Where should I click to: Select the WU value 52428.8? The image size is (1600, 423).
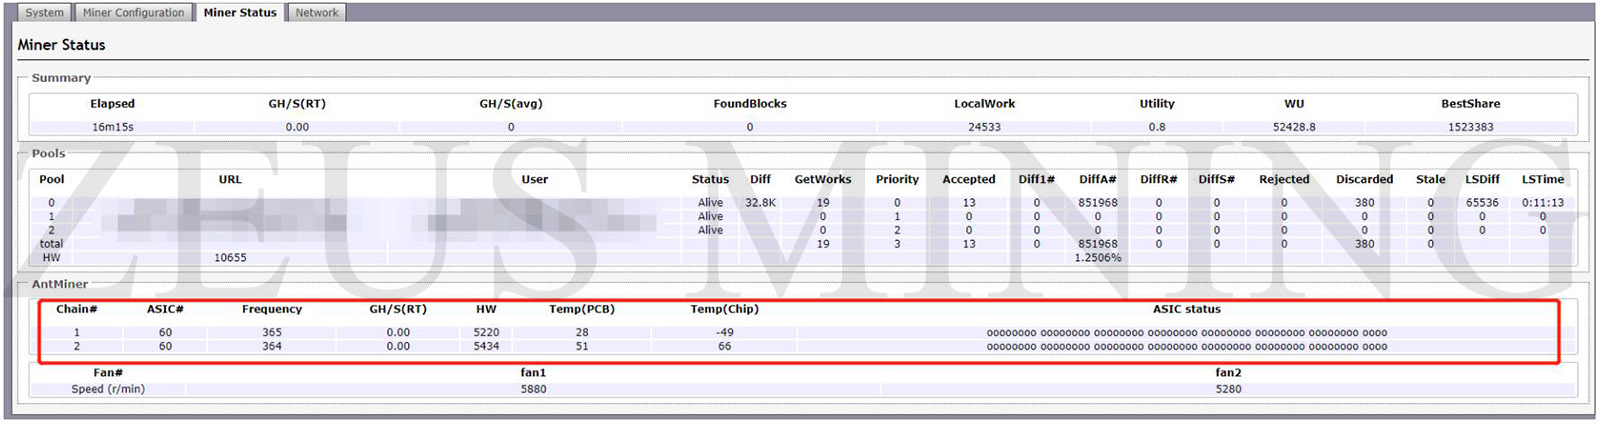[x=1294, y=127]
